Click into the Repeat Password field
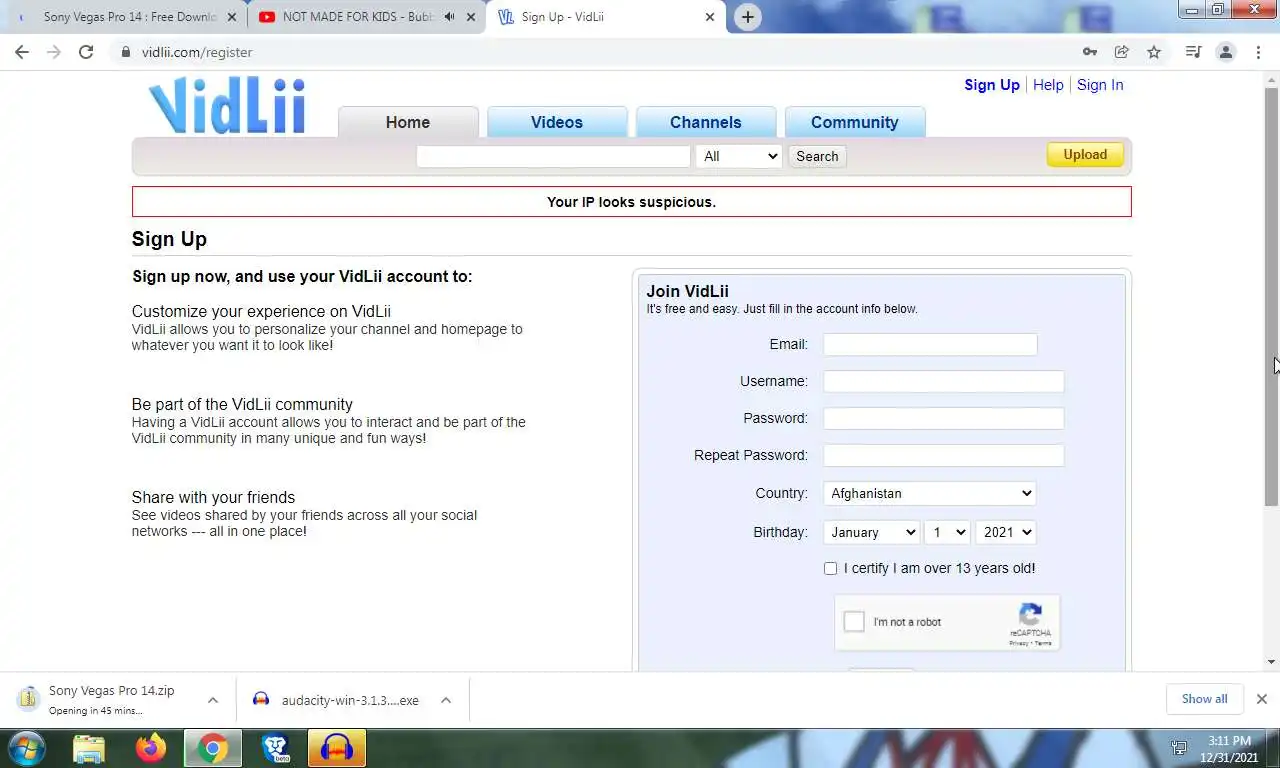This screenshot has height=768, width=1280. coord(943,455)
